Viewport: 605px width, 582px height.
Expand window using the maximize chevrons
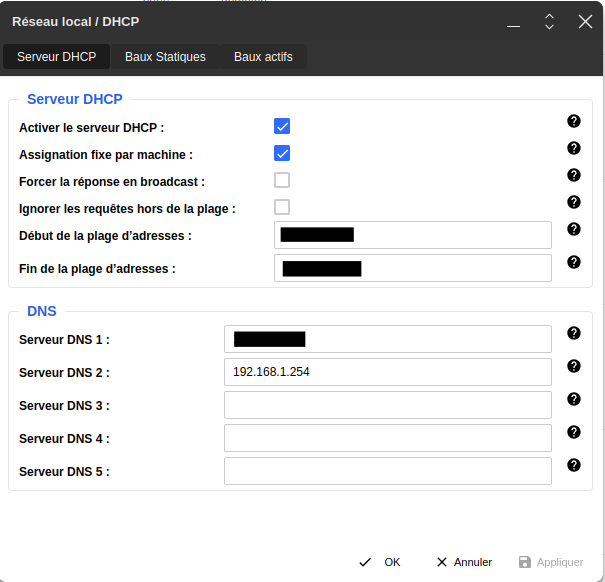pyautogui.click(x=549, y=22)
